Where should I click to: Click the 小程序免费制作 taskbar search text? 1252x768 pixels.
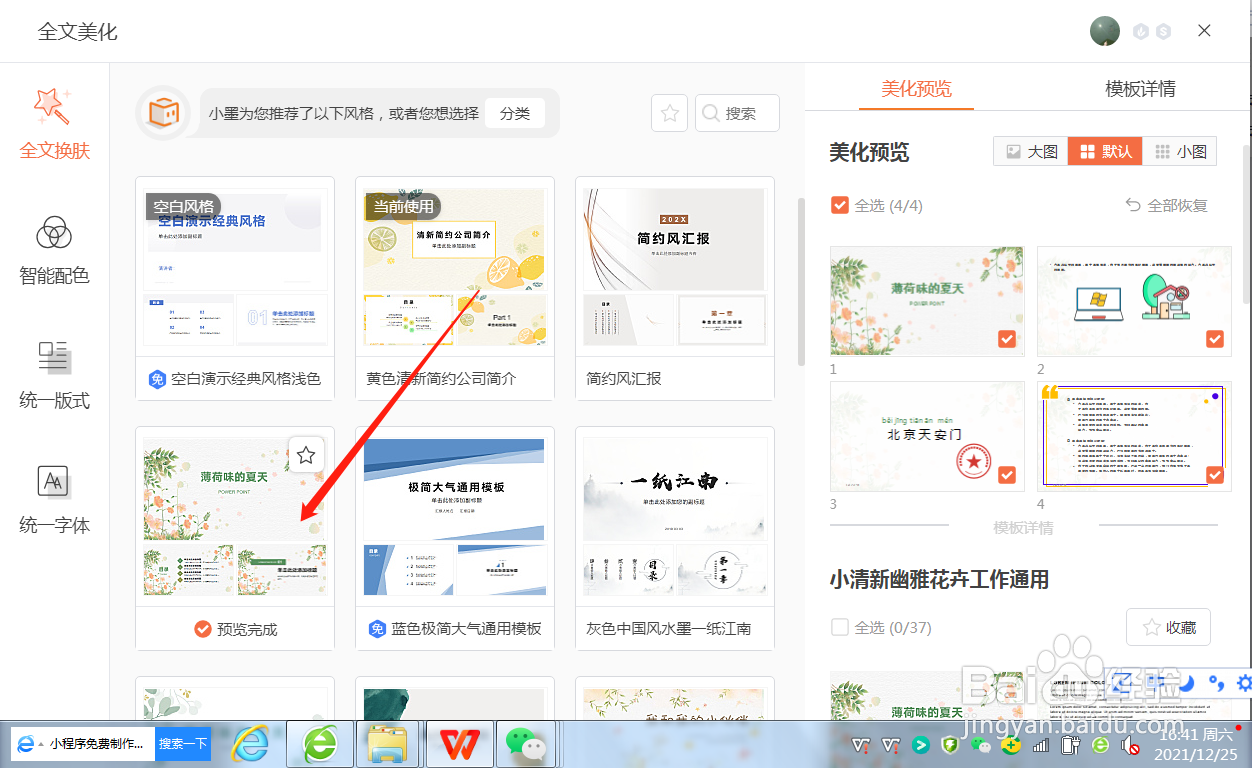pos(96,744)
